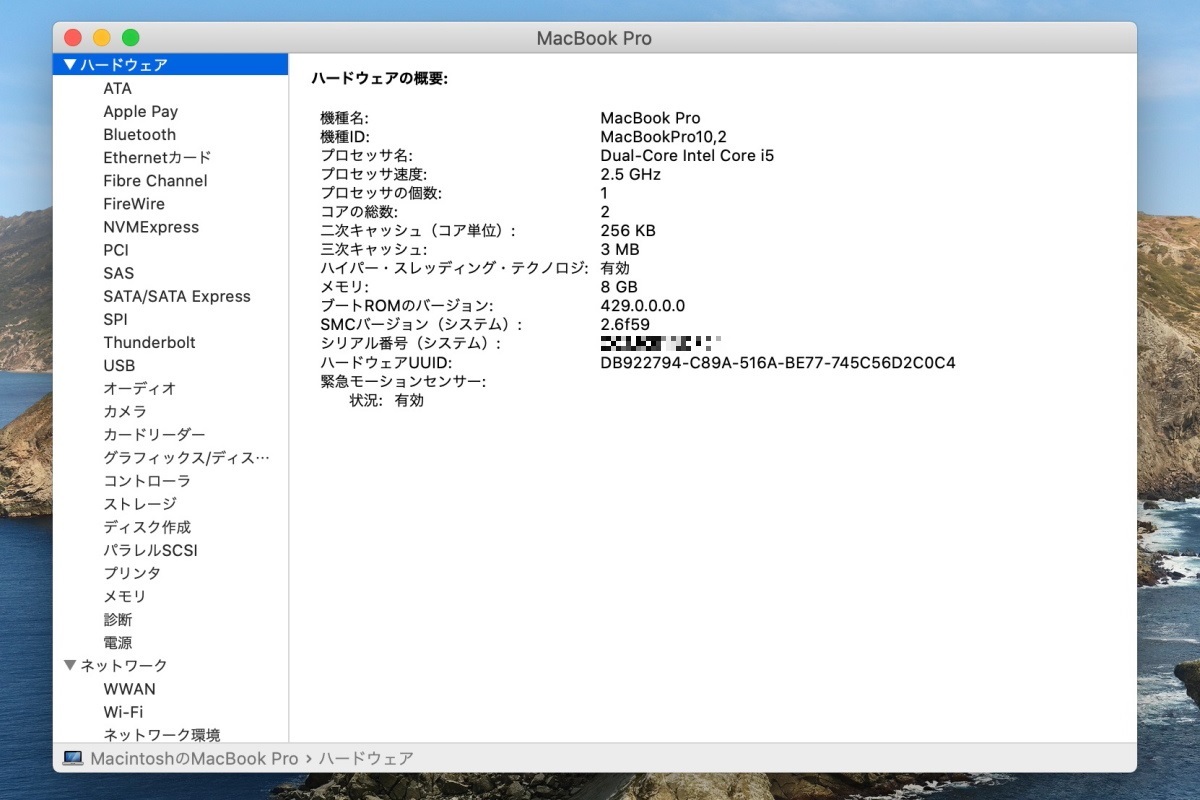This screenshot has width=1200, height=800.
Task: Select SAS in the sidebar
Action: pos(118,273)
